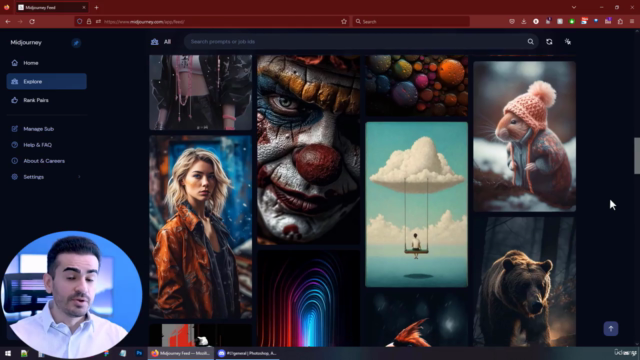640x360 pixels.
Task: Open the mouse with pink knit hat image
Action: [x=524, y=136]
